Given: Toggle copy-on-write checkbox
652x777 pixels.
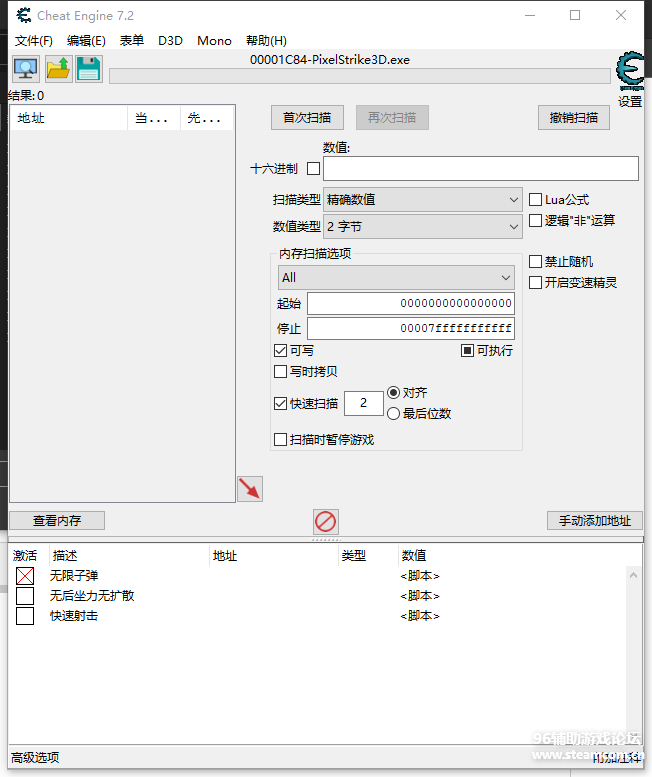Looking at the screenshot, I should pyautogui.click(x=280, y=372).
